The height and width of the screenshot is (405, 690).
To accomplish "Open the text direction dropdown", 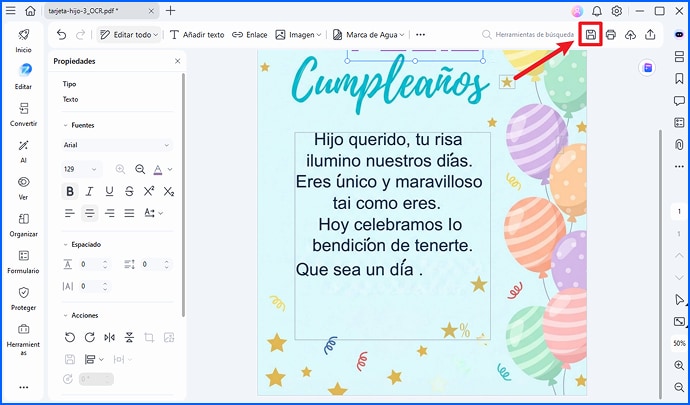I will [x=153, y=213].
